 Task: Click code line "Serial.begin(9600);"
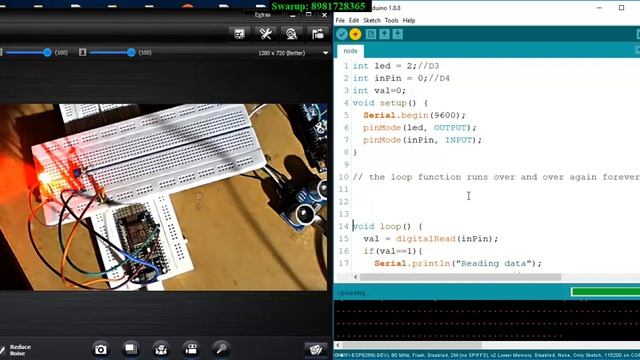414,115
